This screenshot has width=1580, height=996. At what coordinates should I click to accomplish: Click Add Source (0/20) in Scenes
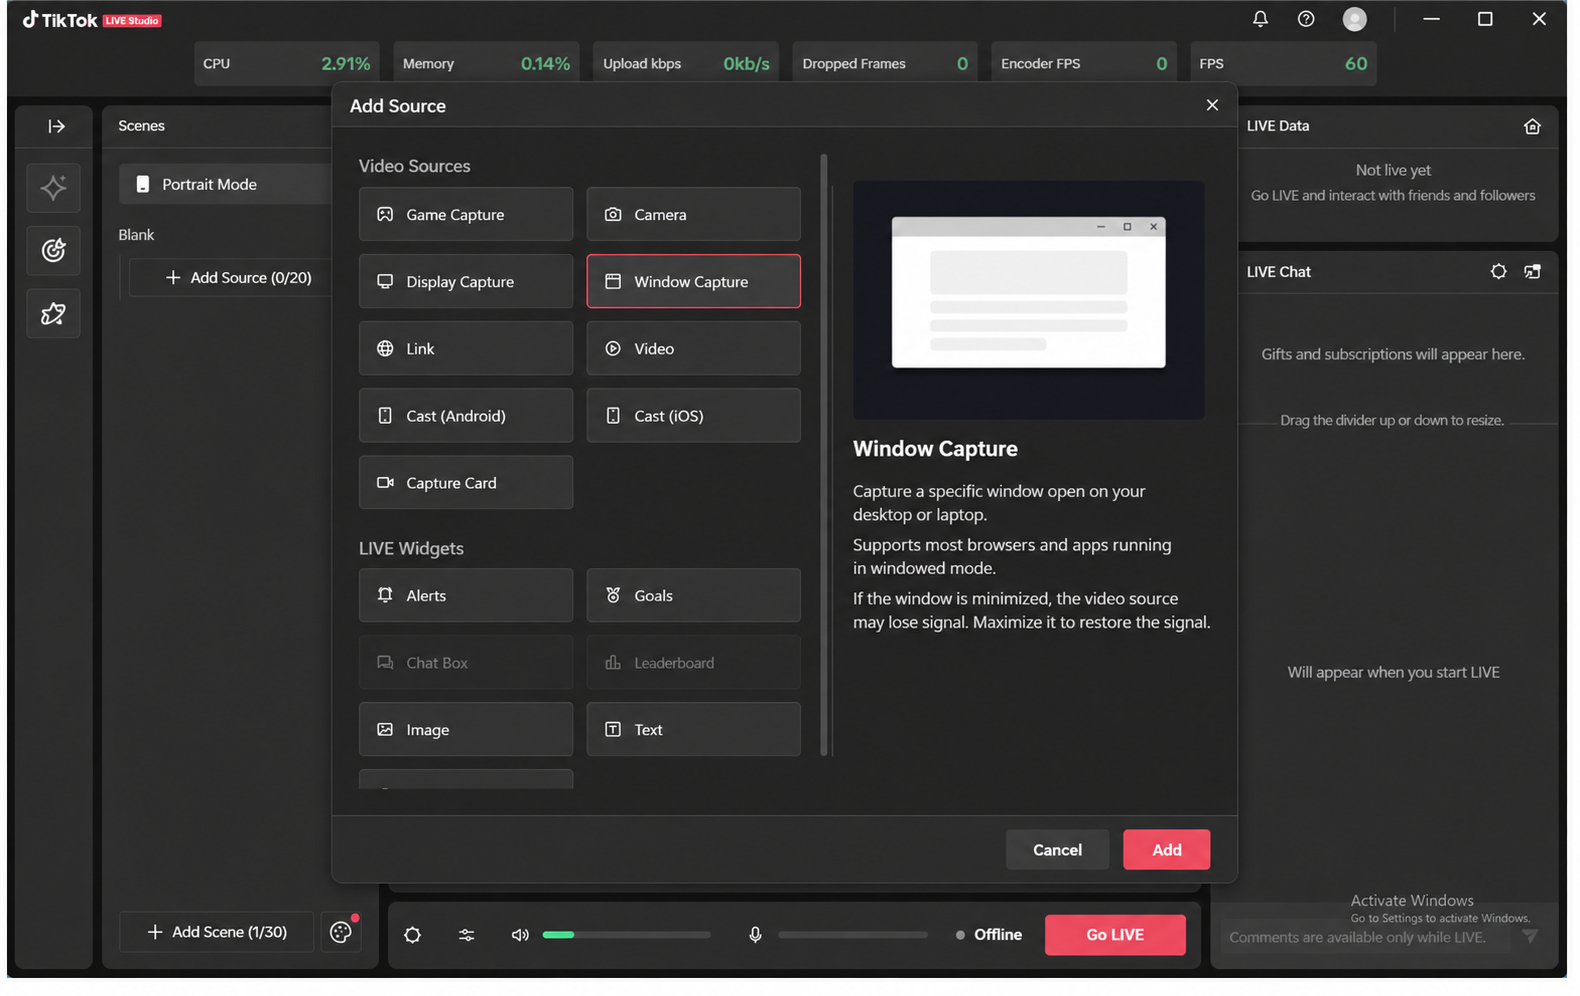(239, 277)
